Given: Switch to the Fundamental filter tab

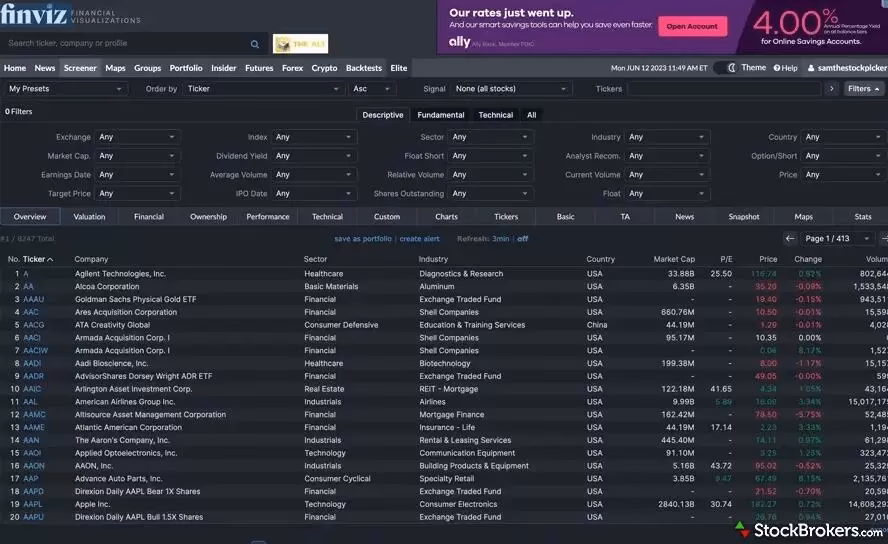Looking at the screenshot, I should coord(441,115).
